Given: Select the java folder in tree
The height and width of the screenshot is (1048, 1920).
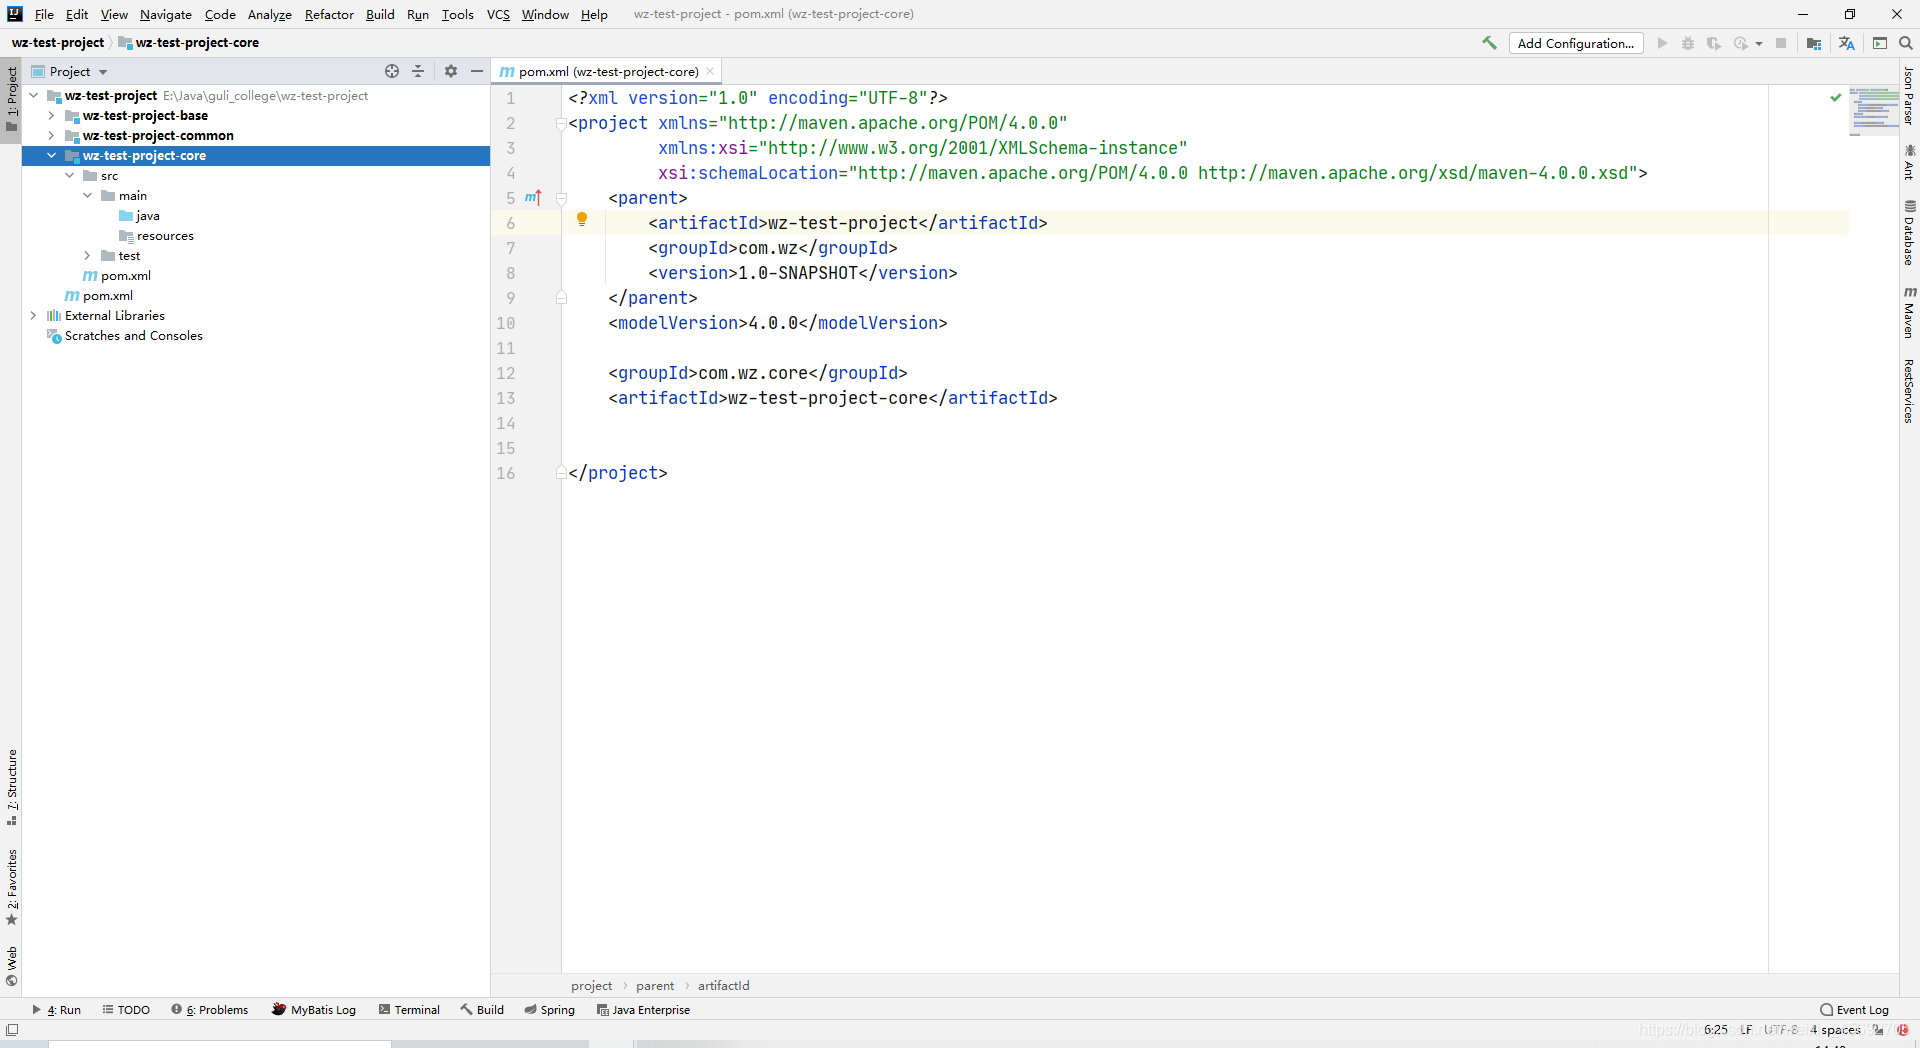Looking at the screenshot, I should click(148, 215).
